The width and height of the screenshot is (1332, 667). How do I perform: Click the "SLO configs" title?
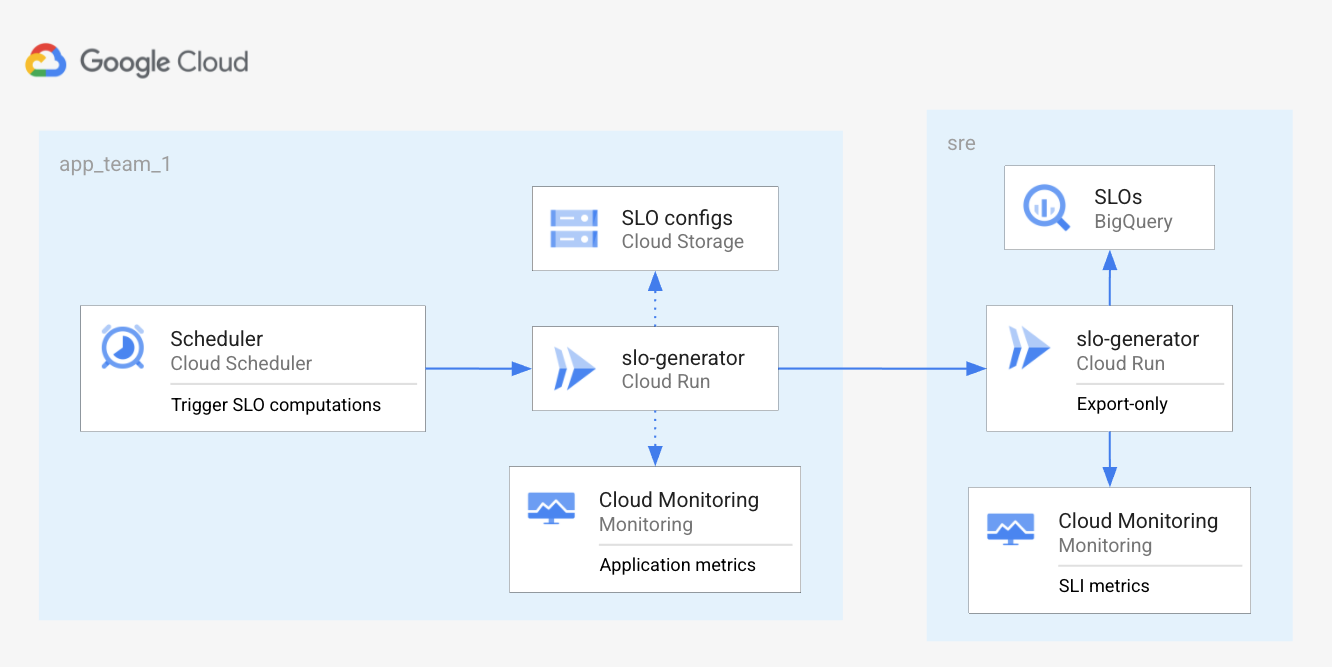677,218
